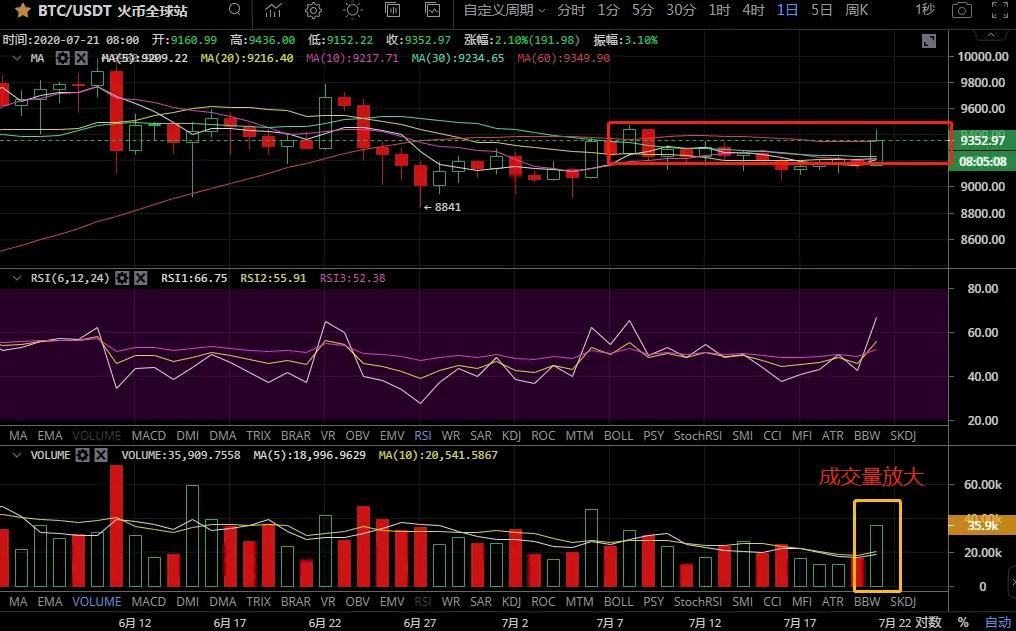Switch RSI panel to SKDJ indicator
Viewport: 1016px width, 631px height.
[903, 435]
